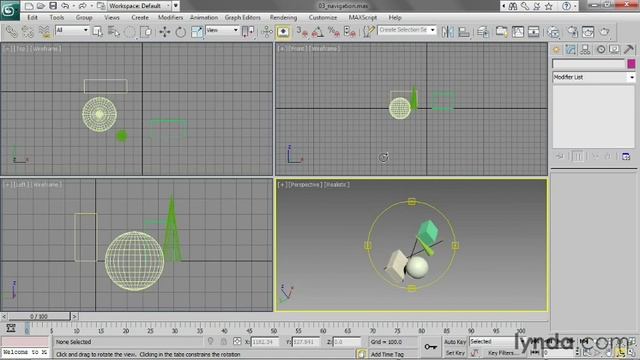The height and width of the screenshot is (360, 640).
Task: Activate Select and Move tool
Action: pos(164,31)
